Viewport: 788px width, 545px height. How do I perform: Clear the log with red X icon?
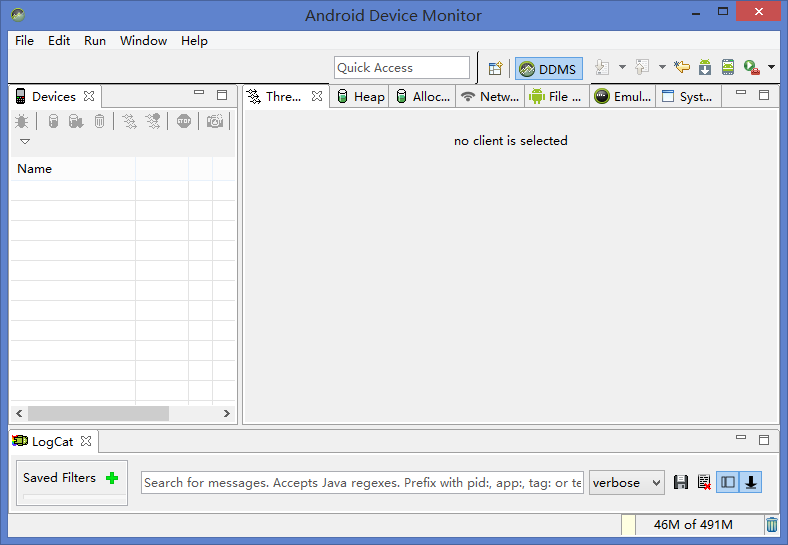[x=704, y=482]
